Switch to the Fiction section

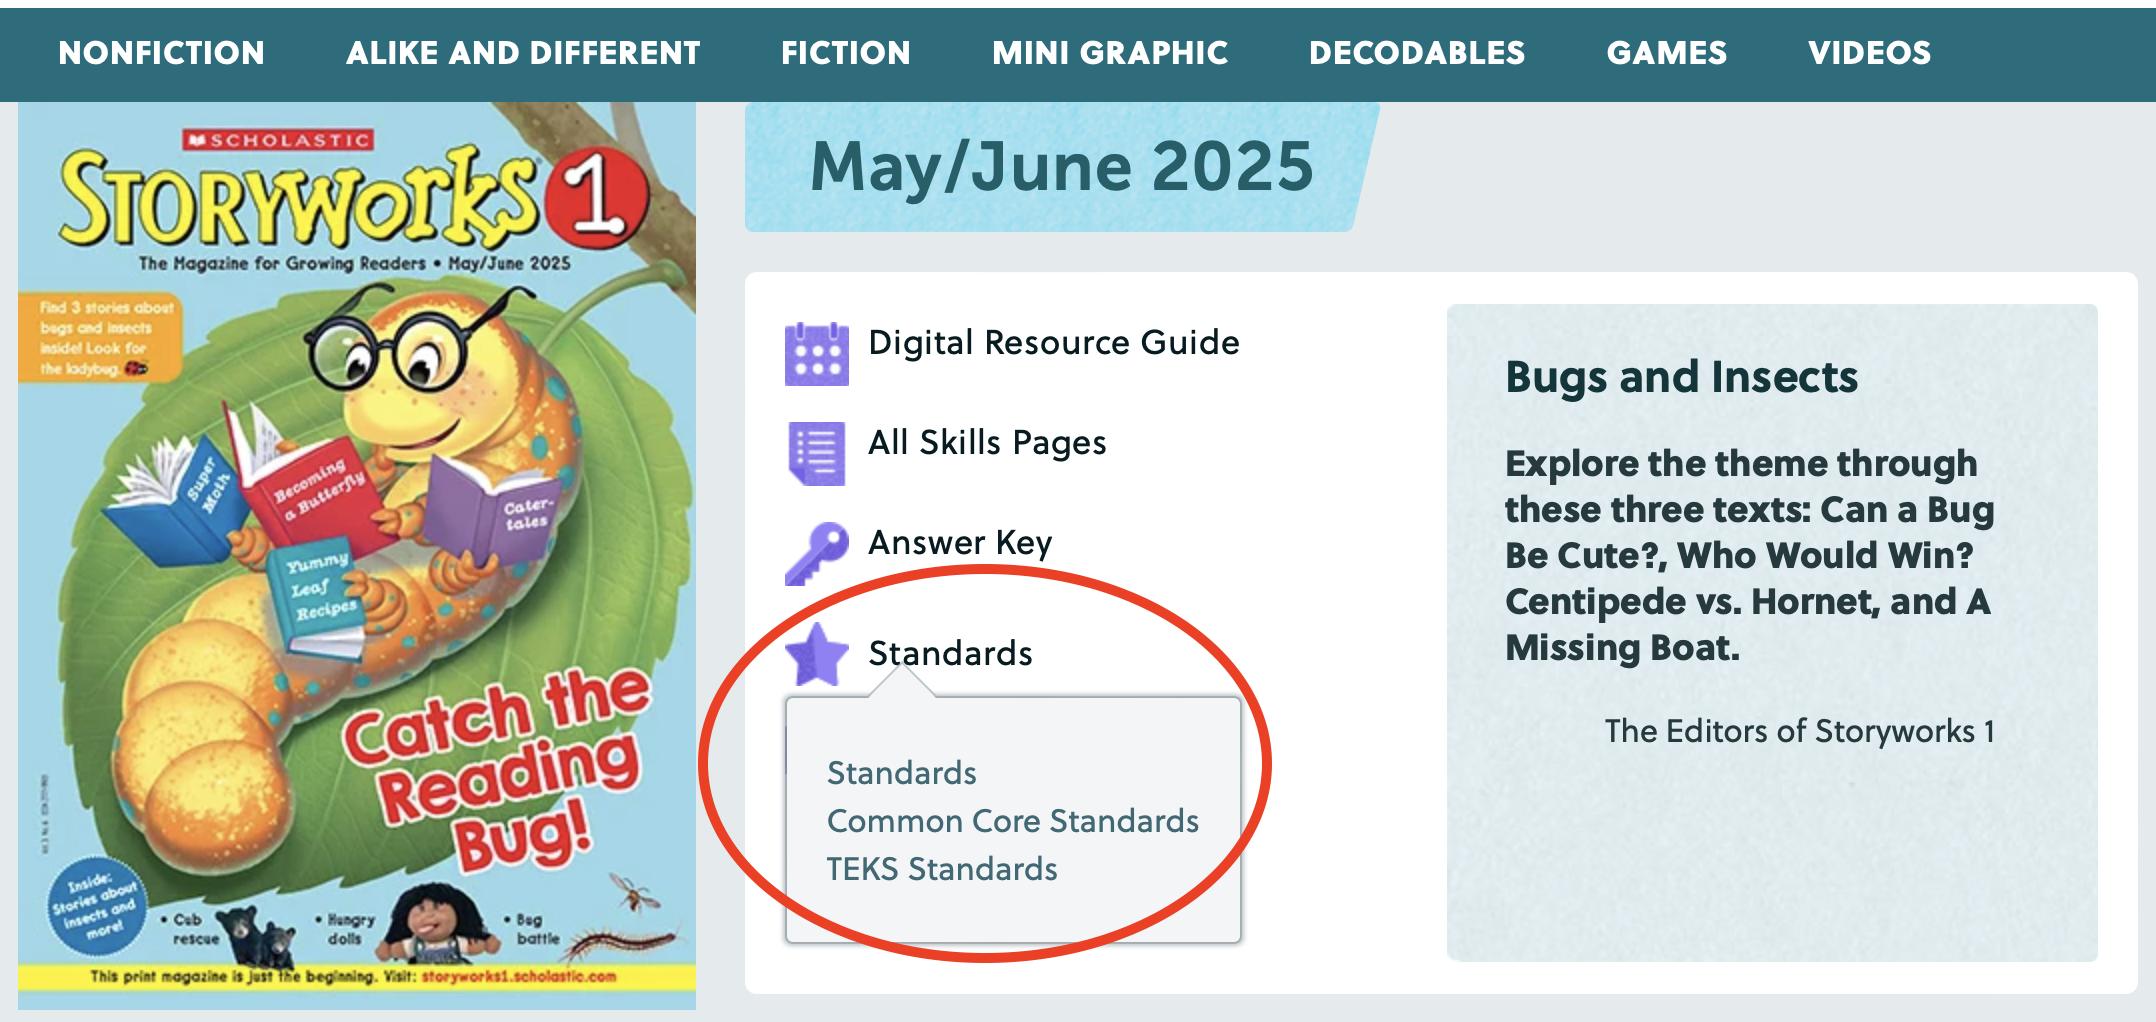[x=846, y=53]
